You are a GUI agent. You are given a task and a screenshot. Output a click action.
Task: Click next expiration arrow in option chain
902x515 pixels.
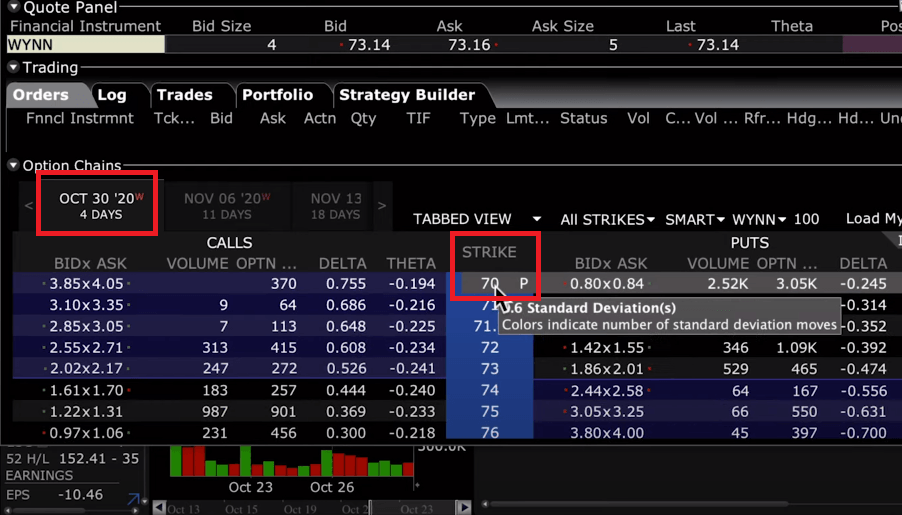click(x=381, y=206)
